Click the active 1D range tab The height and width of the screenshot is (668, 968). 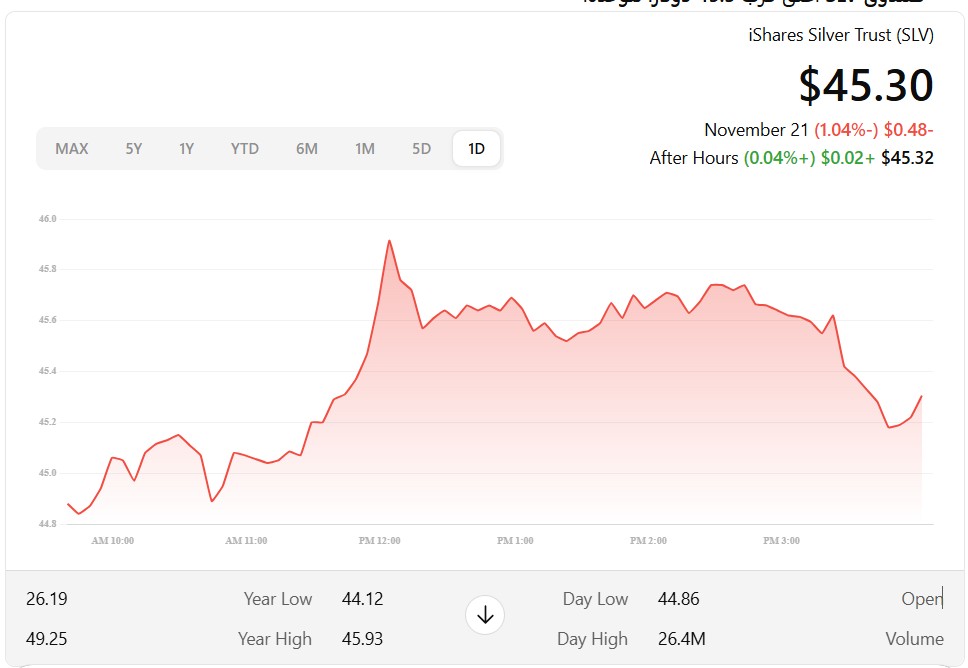[x=477, y=149]
